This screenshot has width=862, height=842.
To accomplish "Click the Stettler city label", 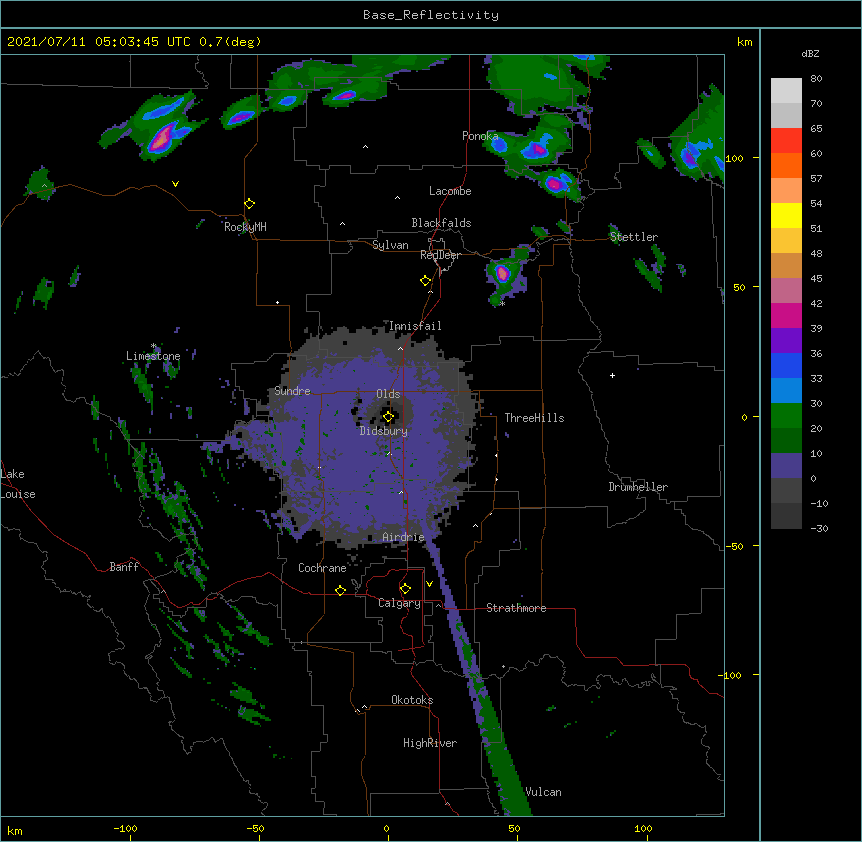I will [x=634, y=237].
